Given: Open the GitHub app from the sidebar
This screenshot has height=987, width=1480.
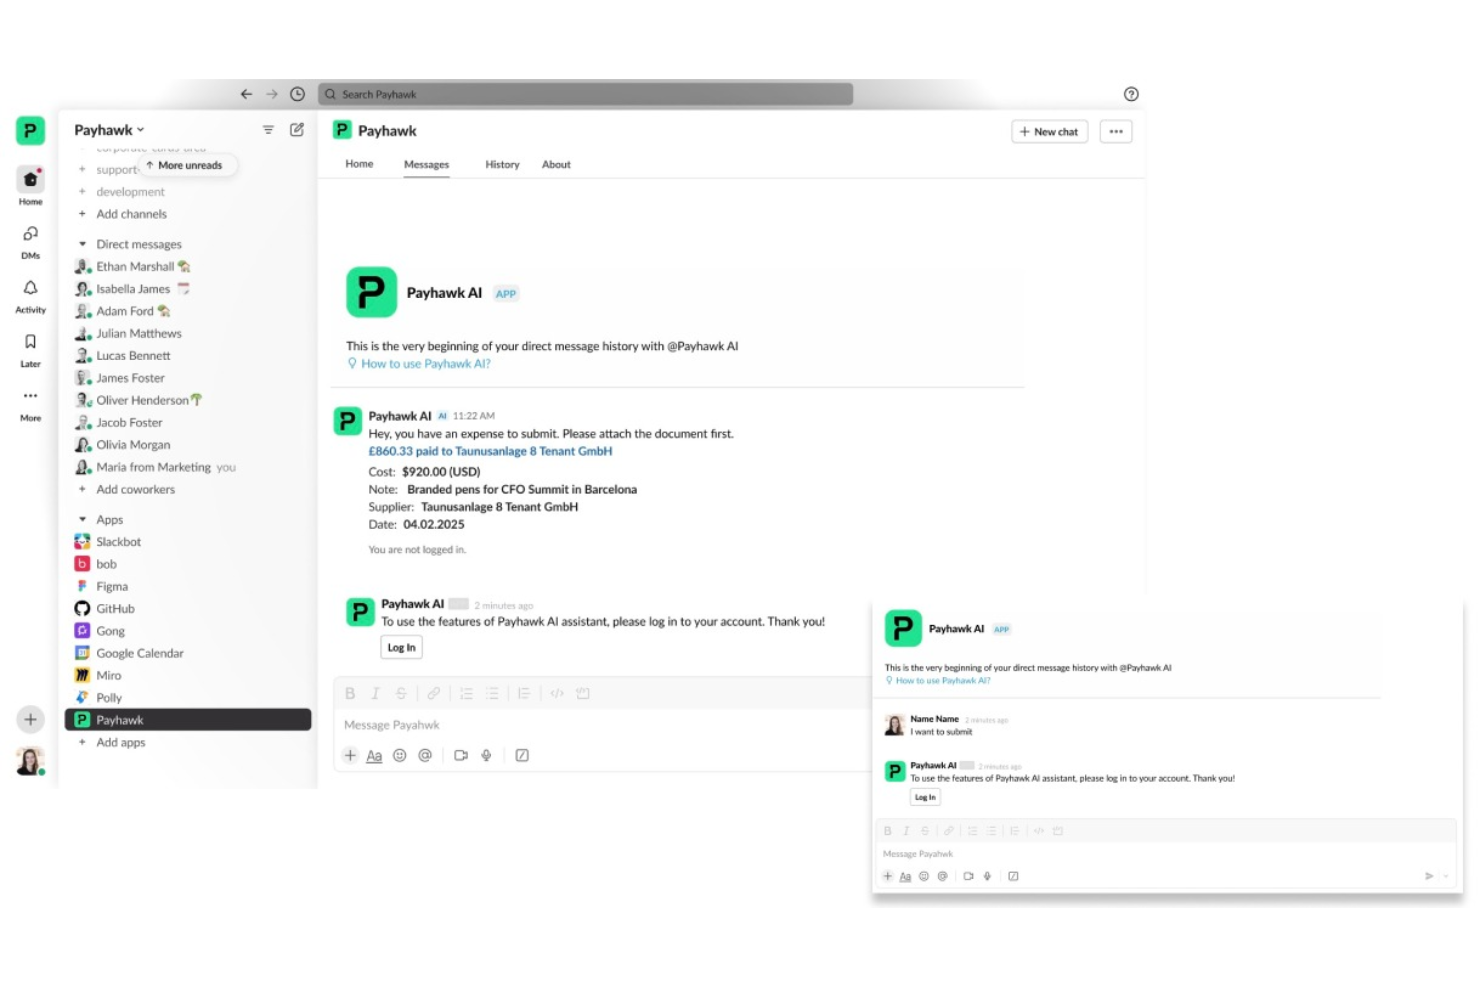Looking at the screenshot, I should click(113, 608).
